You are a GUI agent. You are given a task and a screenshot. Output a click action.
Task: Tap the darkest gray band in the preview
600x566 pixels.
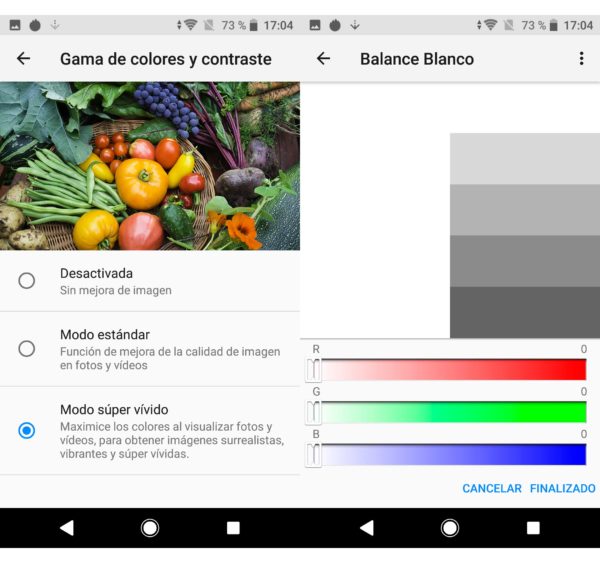point(525,312)
